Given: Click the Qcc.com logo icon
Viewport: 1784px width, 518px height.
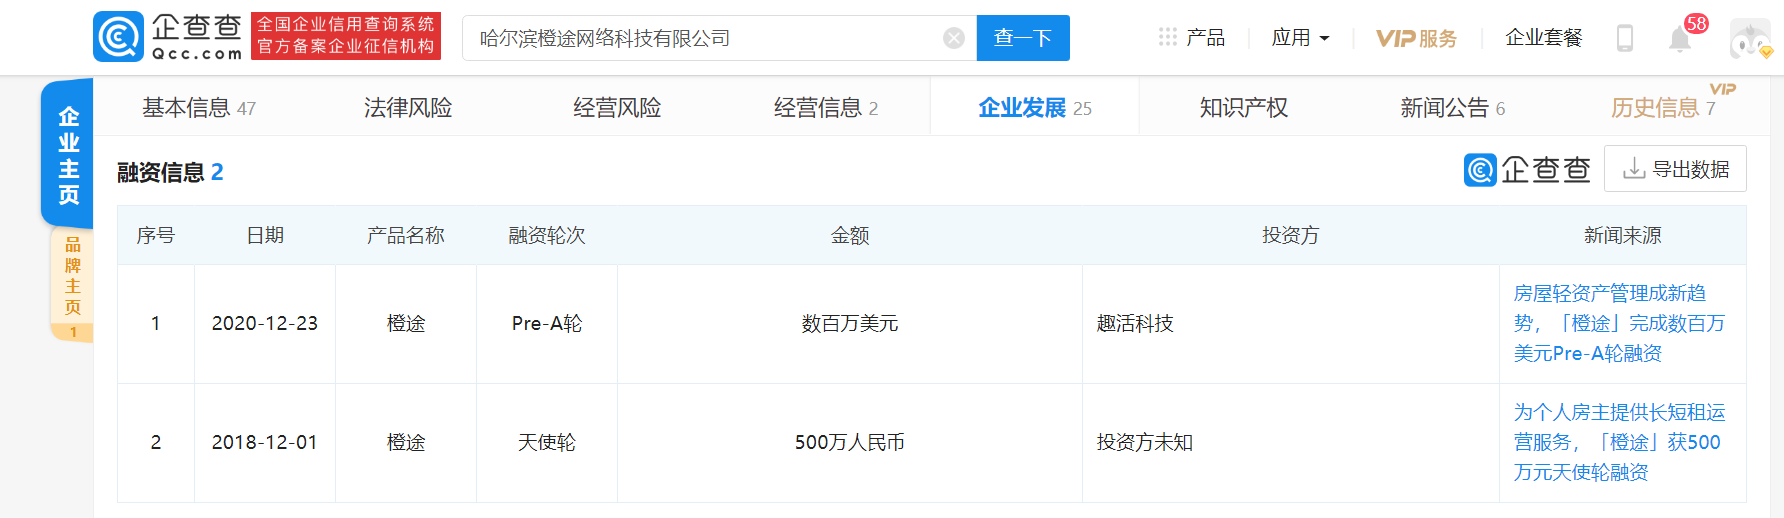Looking at the screenshot, I should [x=119, y=38].
